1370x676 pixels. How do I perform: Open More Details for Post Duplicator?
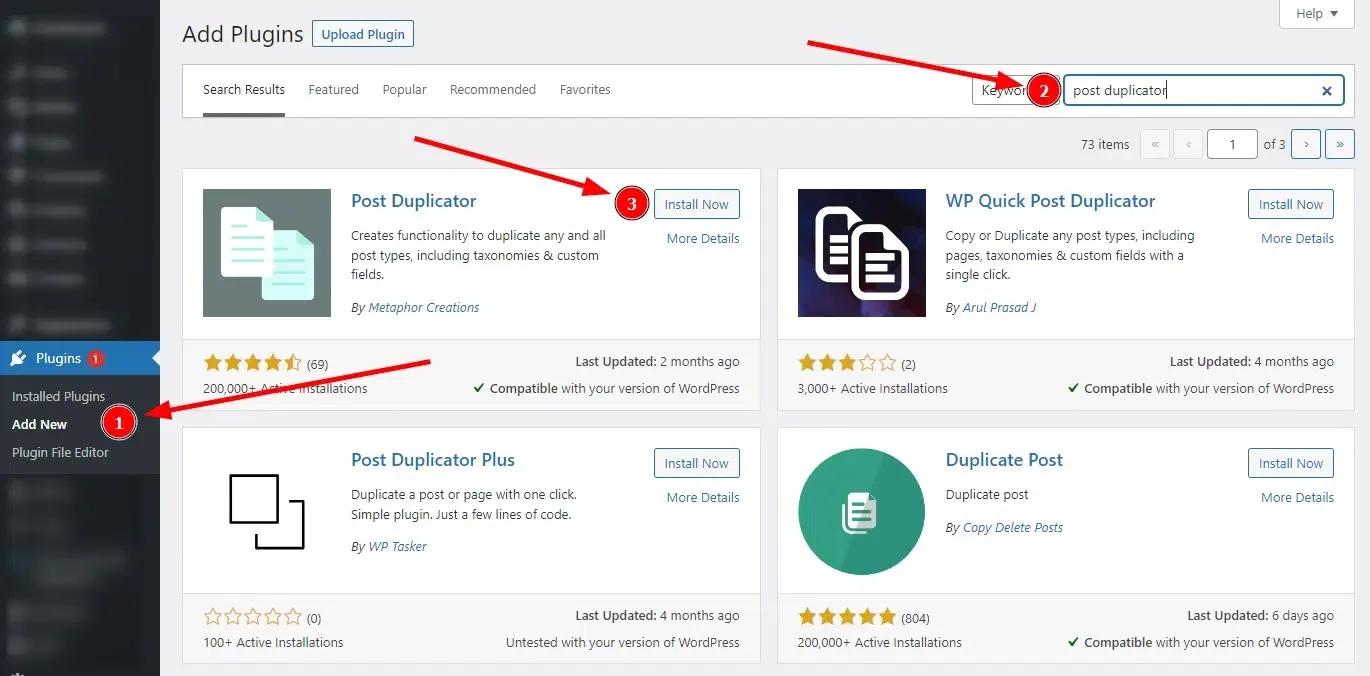[703, 238]
